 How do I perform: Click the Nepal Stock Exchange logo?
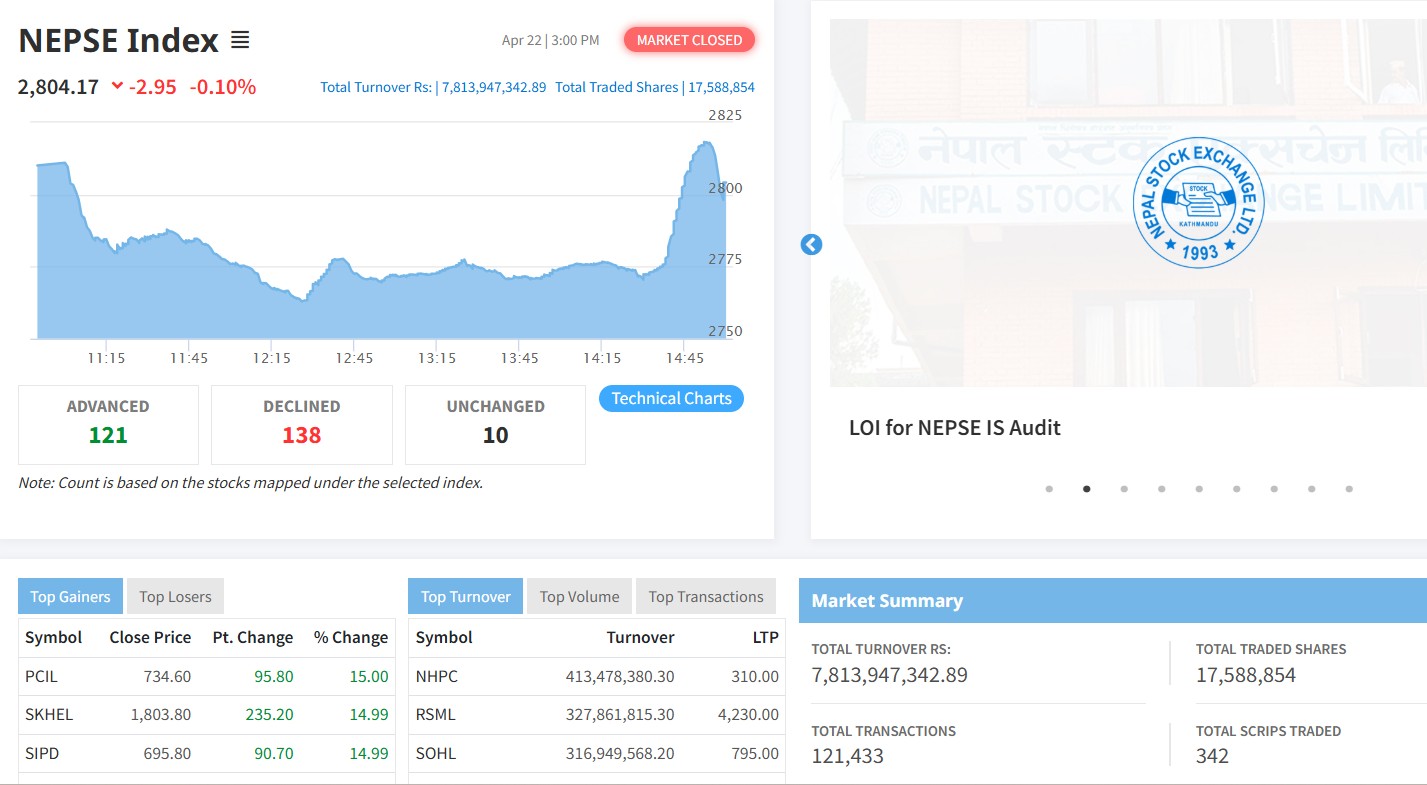[1198, 203]
